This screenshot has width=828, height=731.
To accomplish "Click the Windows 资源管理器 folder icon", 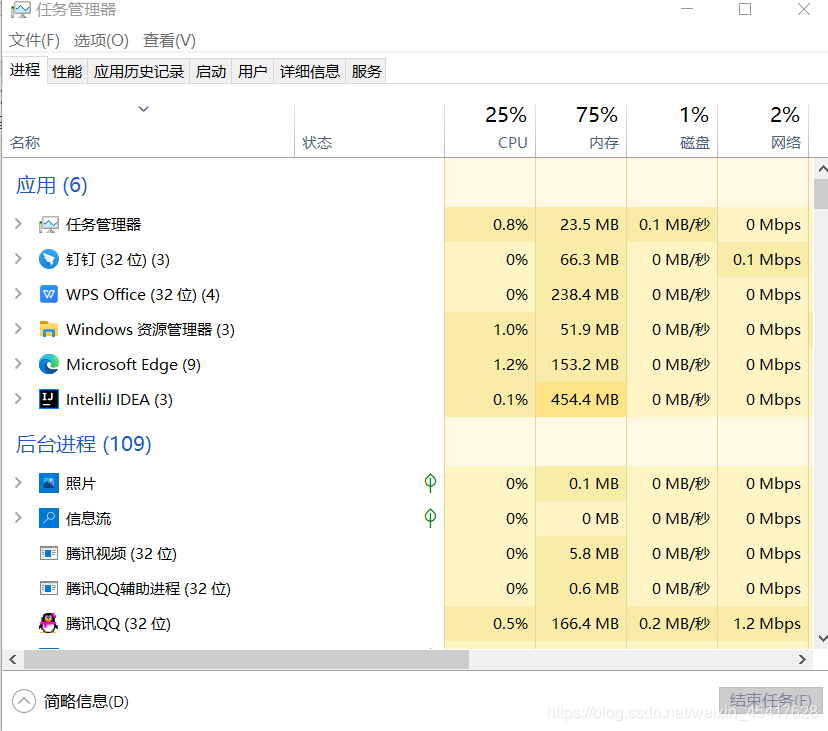I will point(49,329).
